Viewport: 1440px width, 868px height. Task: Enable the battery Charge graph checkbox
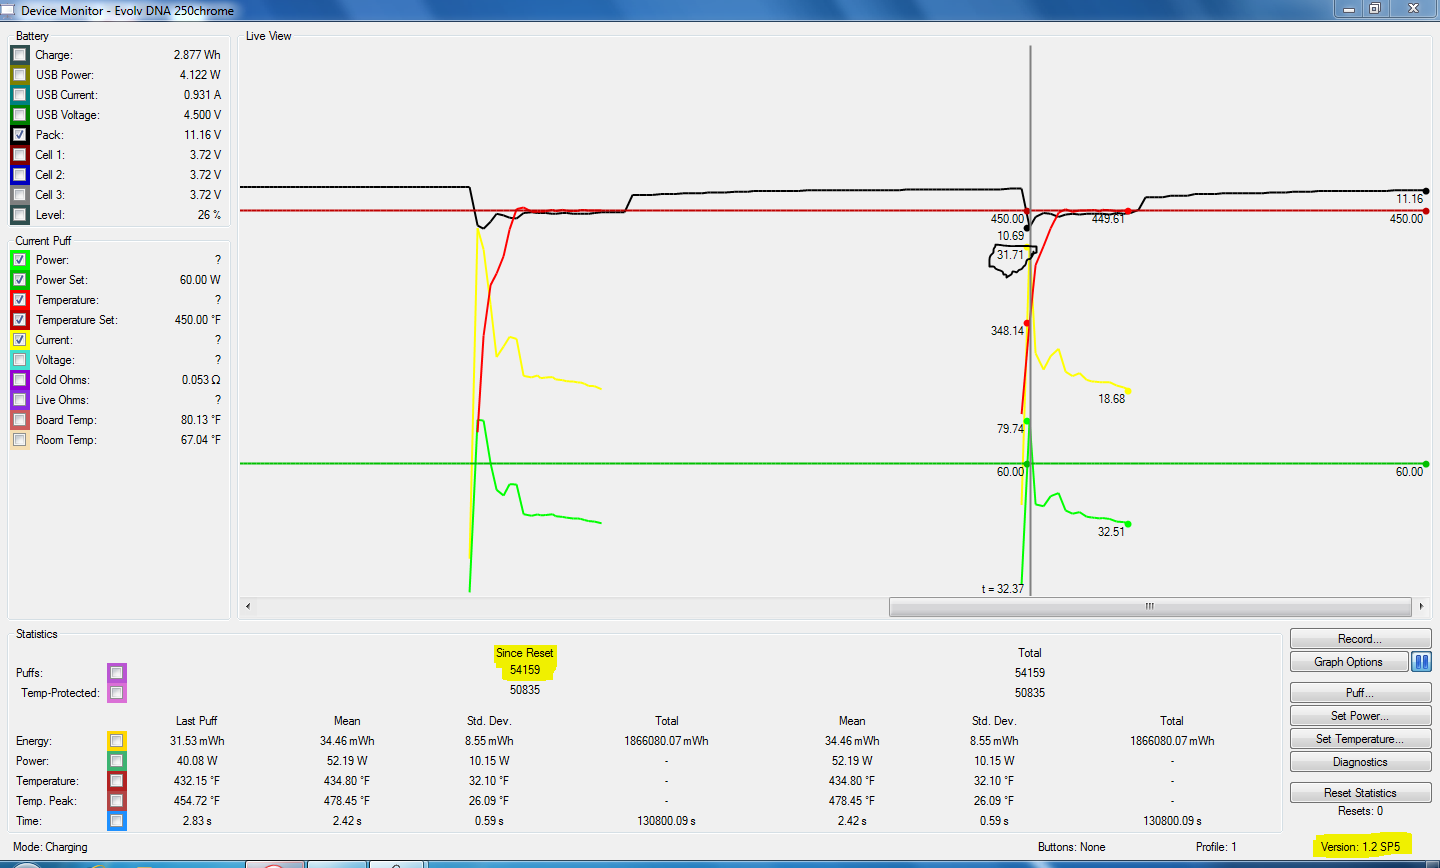coord(19,55)
